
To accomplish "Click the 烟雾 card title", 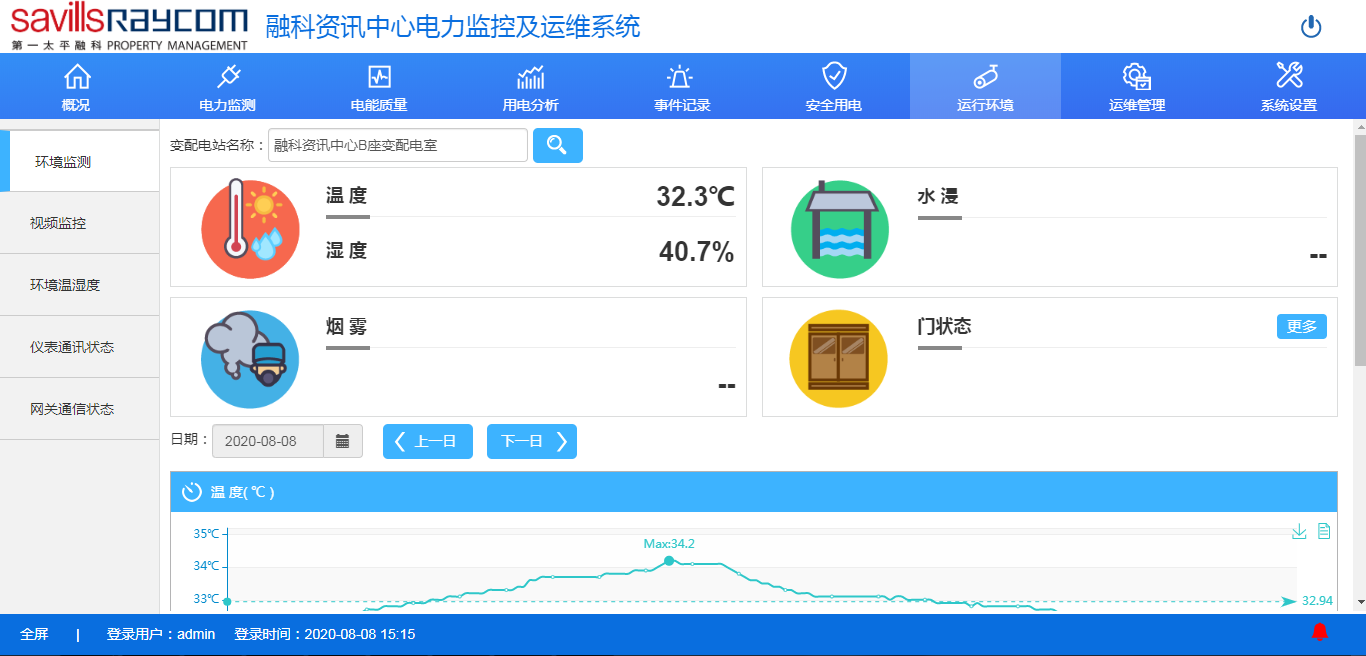I will [x=347, y=327].
